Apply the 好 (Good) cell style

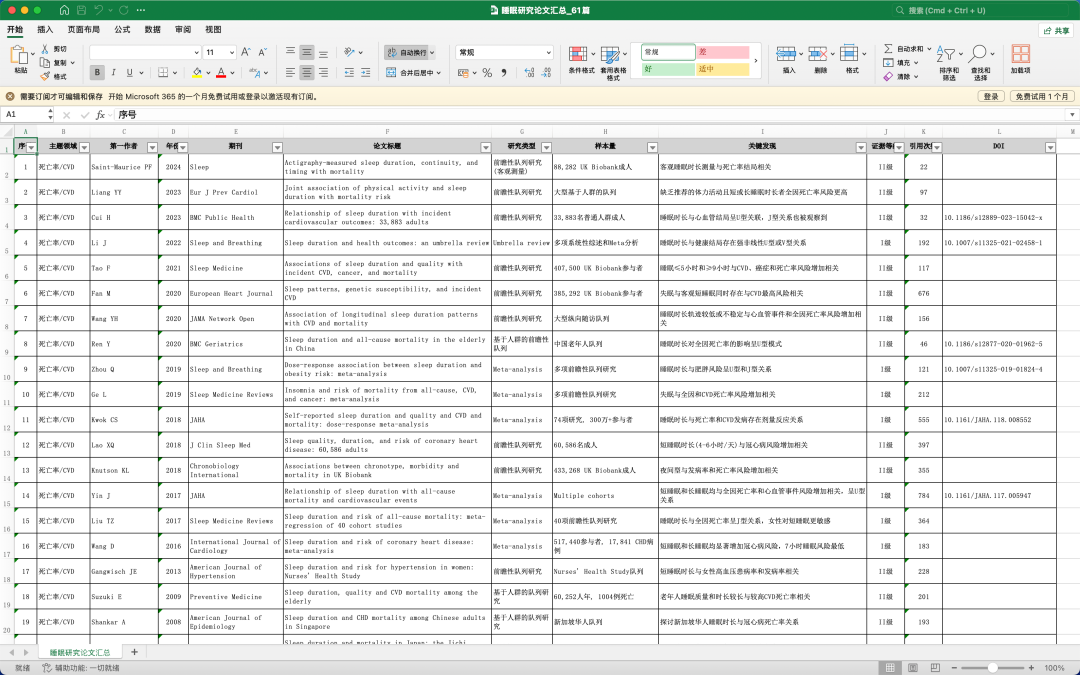[668, 69]
